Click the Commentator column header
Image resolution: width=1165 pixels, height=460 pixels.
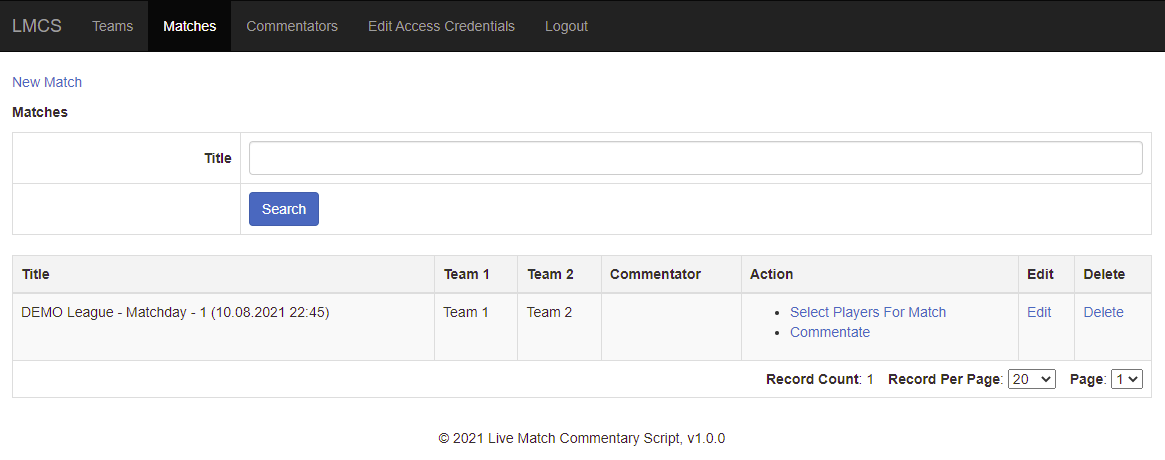point(655,274)
